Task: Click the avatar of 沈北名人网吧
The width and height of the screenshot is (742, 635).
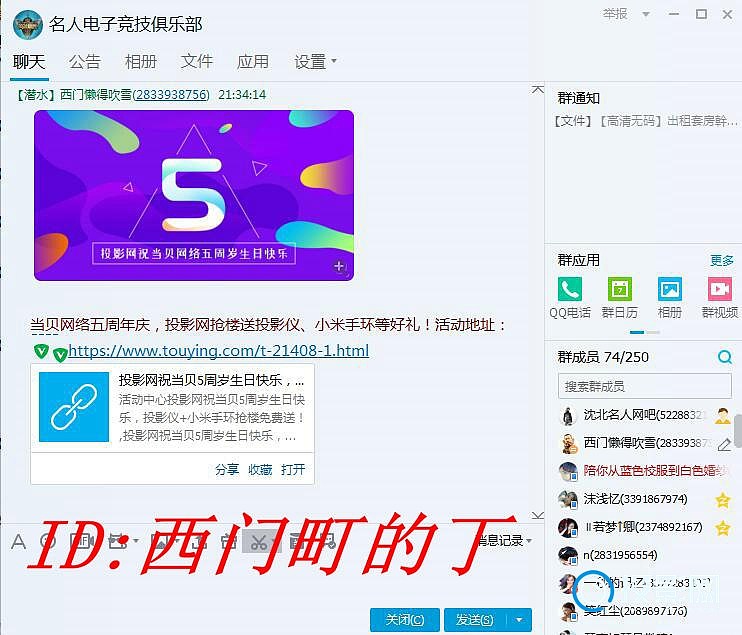Action: 568,415
